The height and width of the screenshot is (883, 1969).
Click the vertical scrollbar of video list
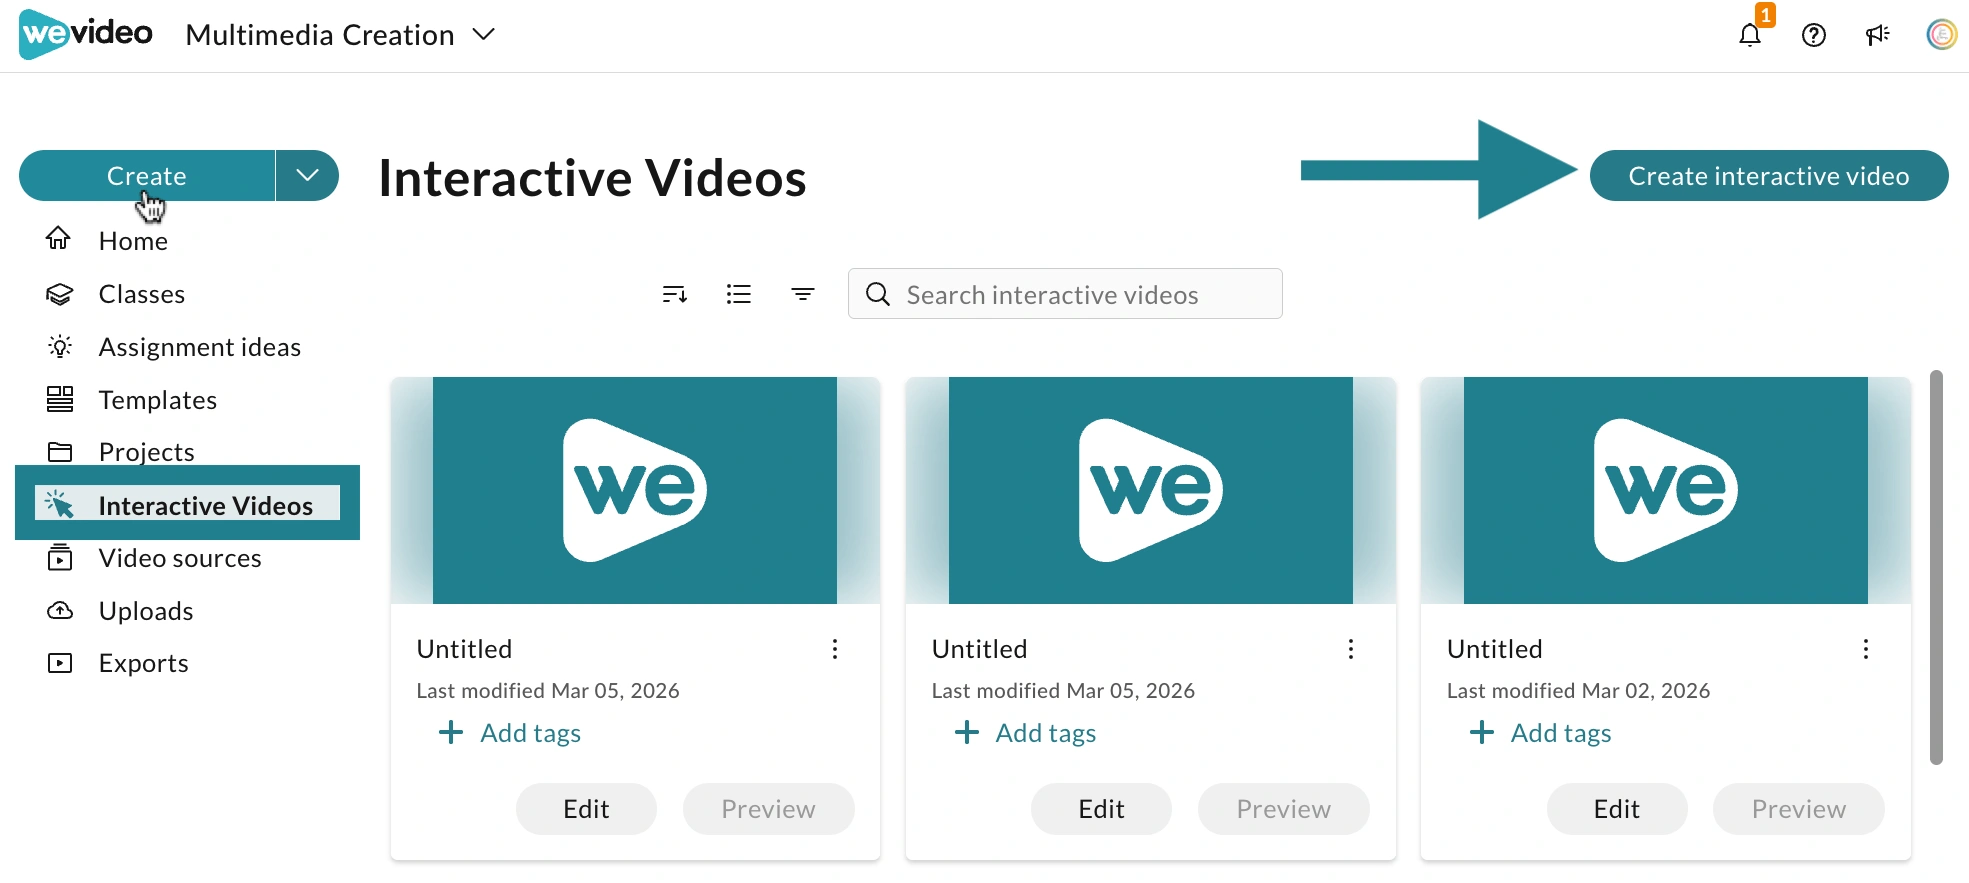[1936, 567]
